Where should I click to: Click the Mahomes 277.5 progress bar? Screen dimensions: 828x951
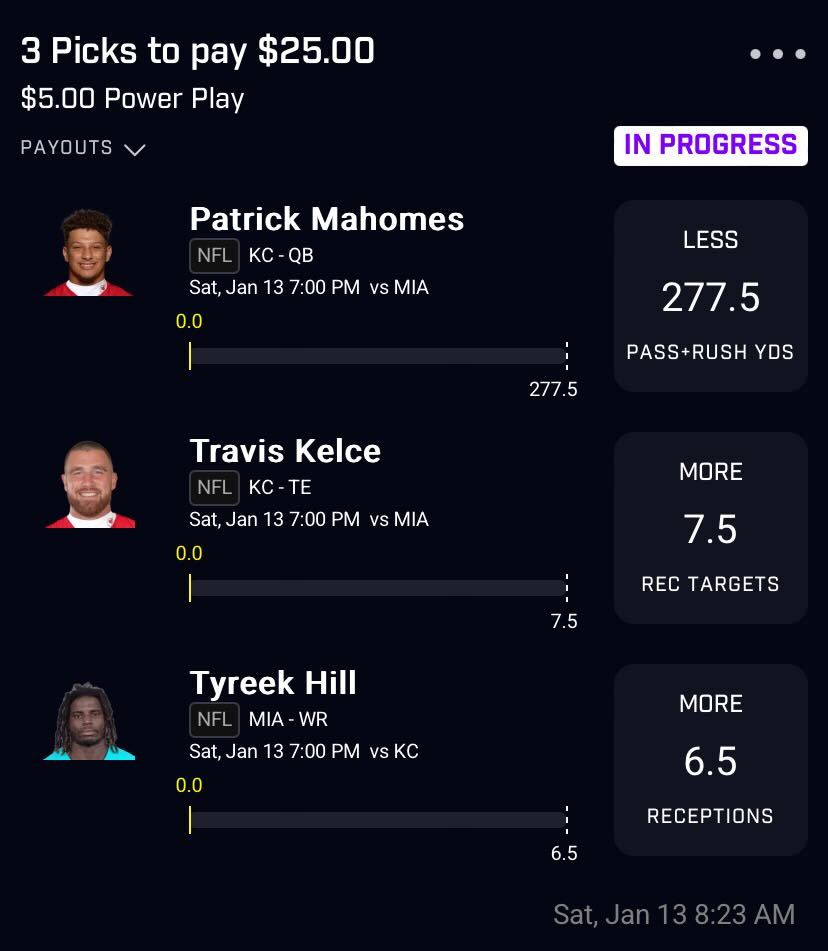coord(379,356)
